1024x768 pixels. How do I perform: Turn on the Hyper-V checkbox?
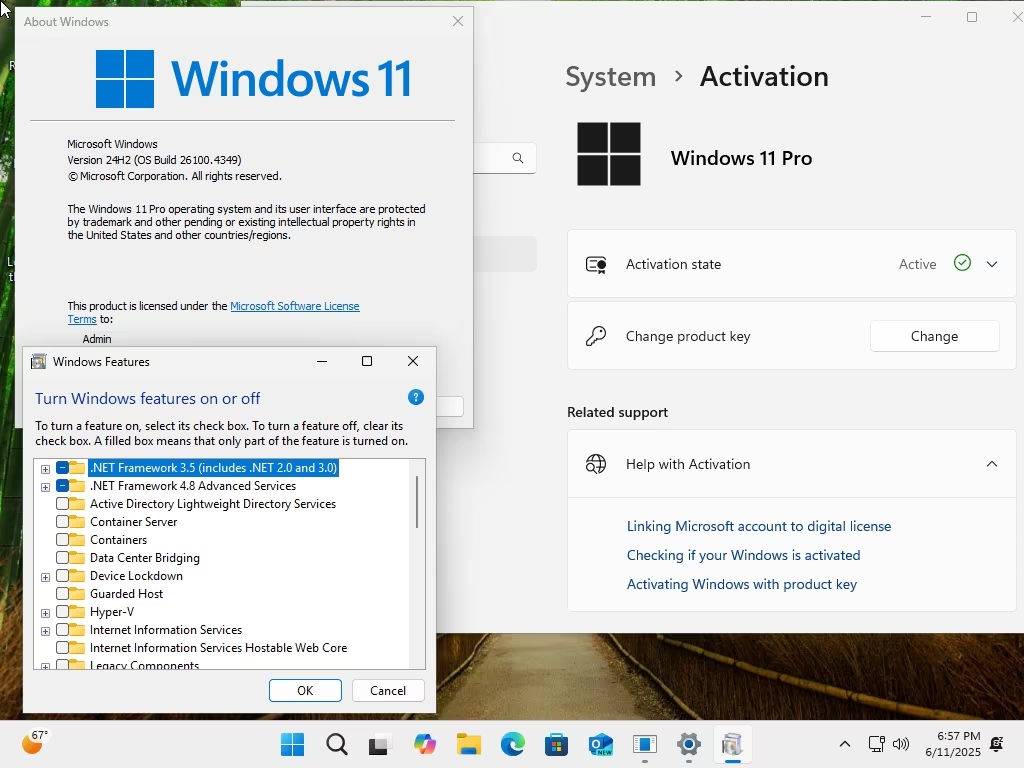click(x=62, y=611)
